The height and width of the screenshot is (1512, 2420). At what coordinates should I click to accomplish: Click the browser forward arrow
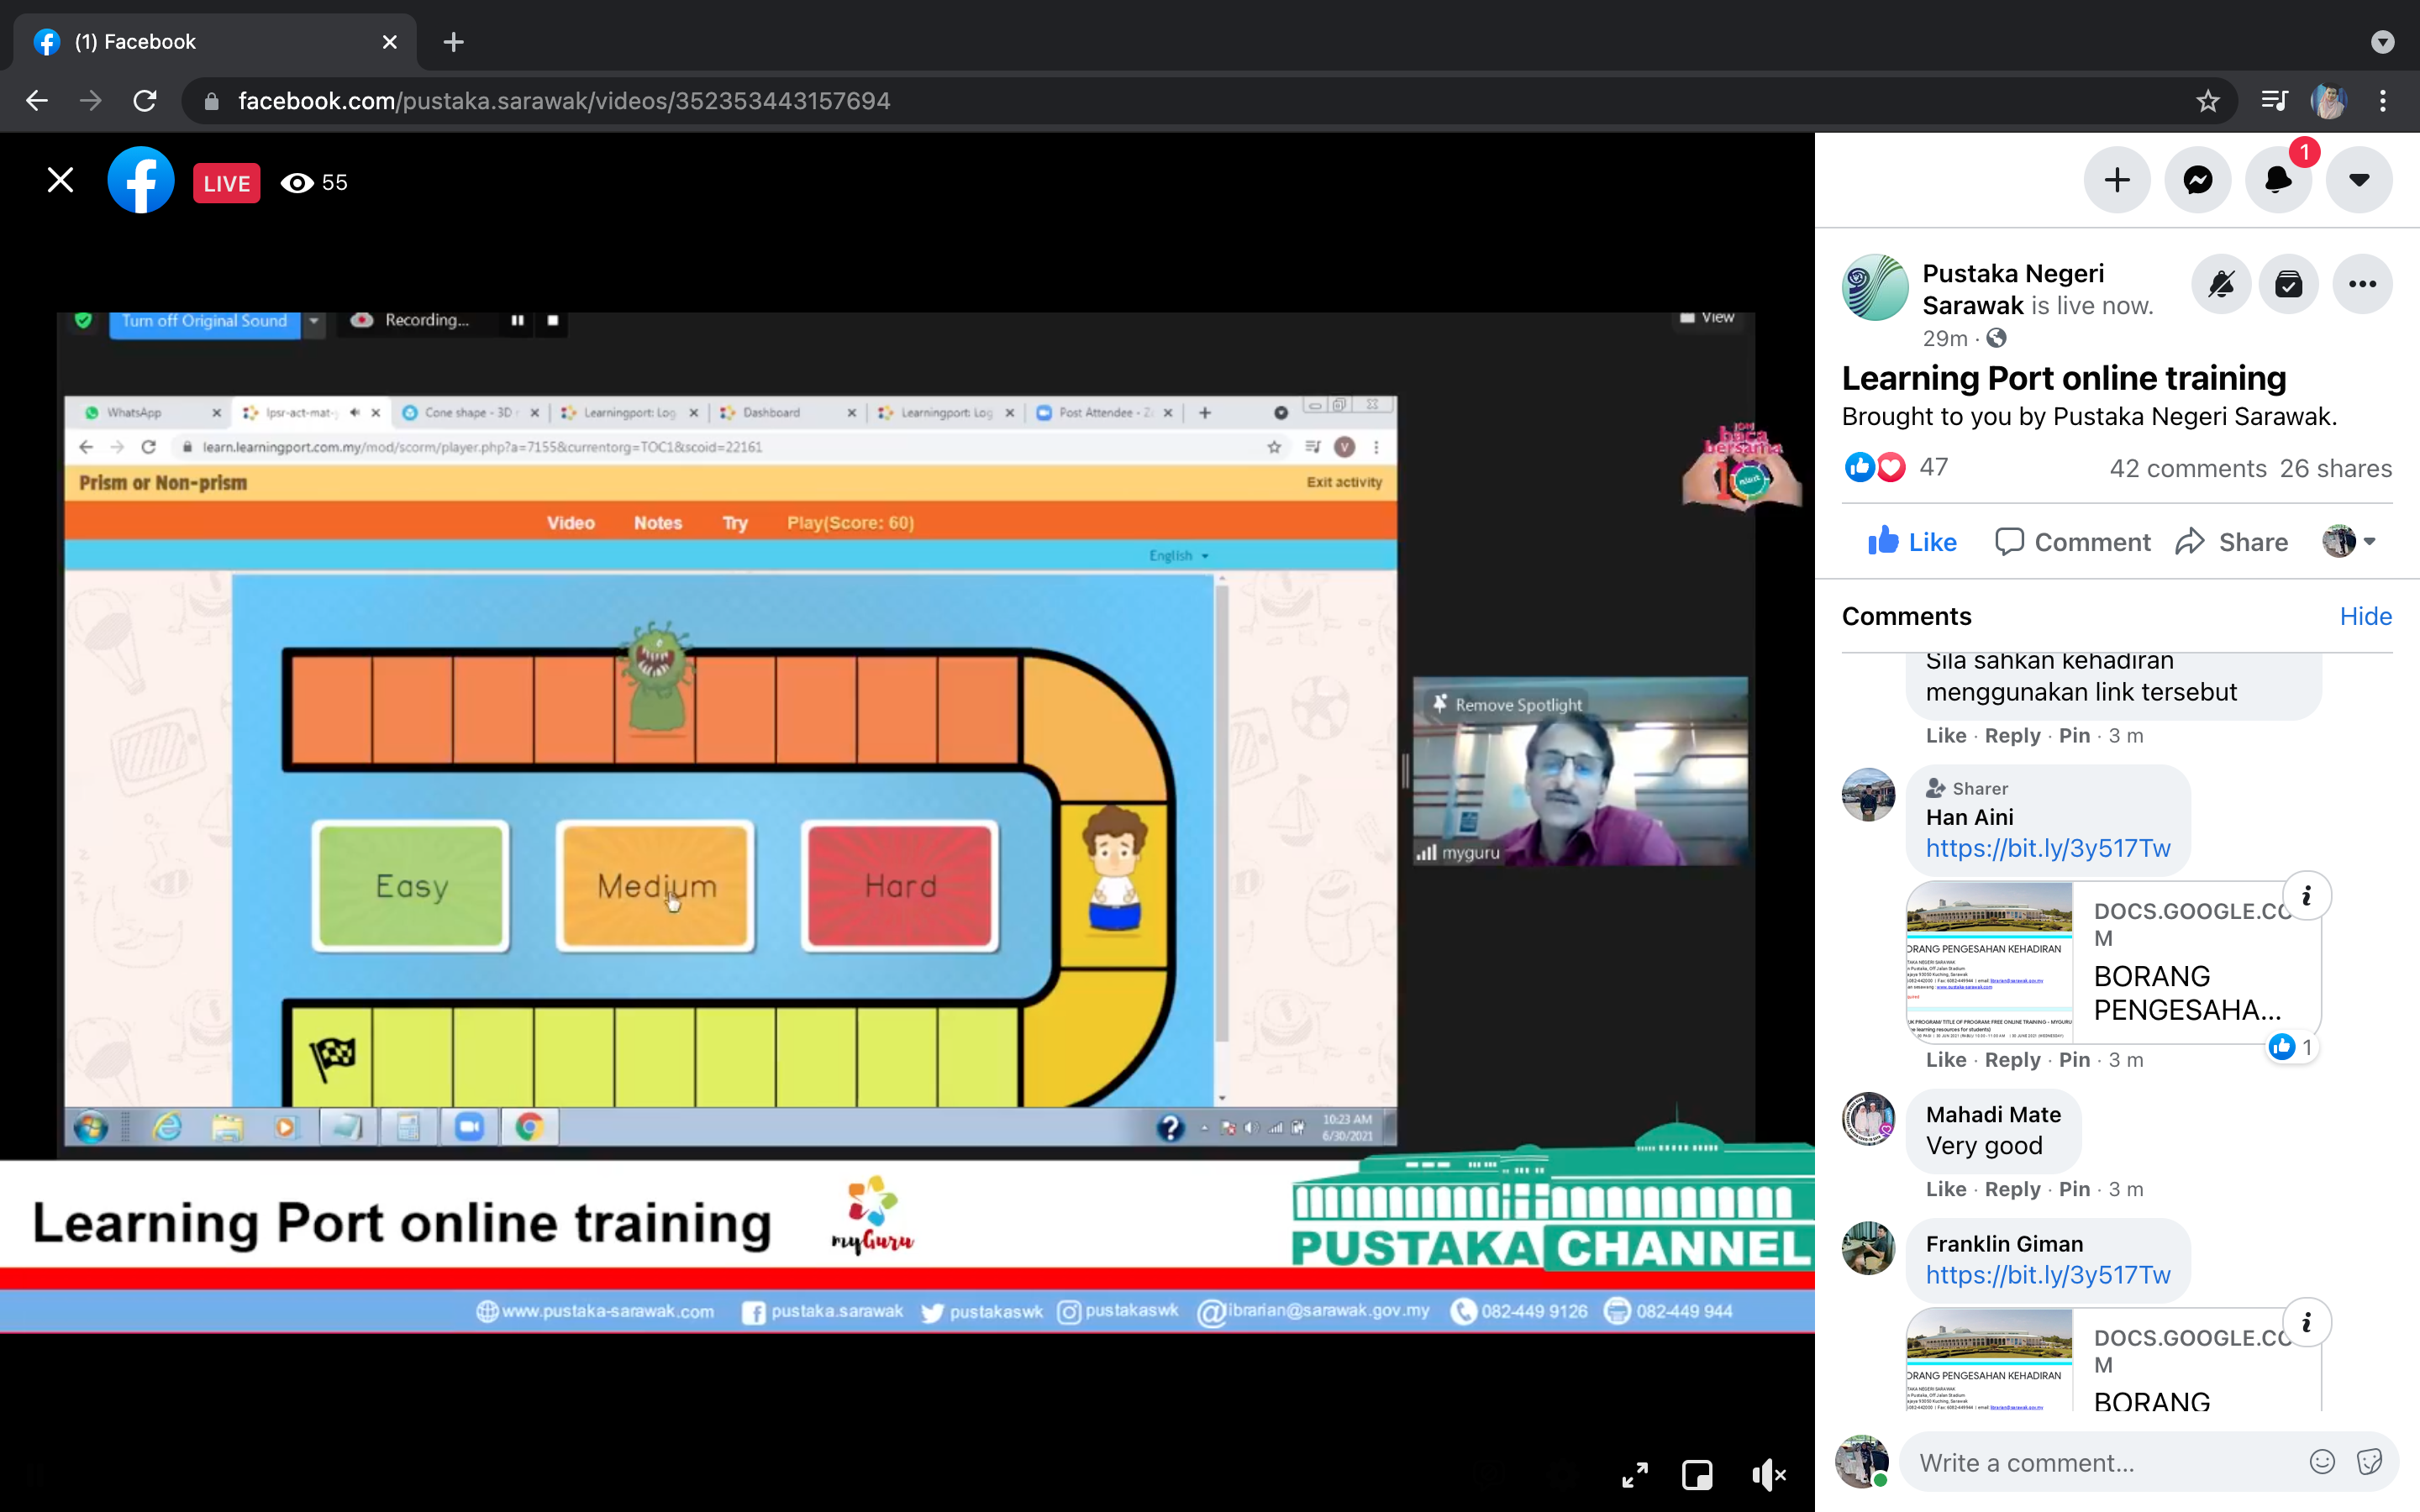click(x=91, y=101)
